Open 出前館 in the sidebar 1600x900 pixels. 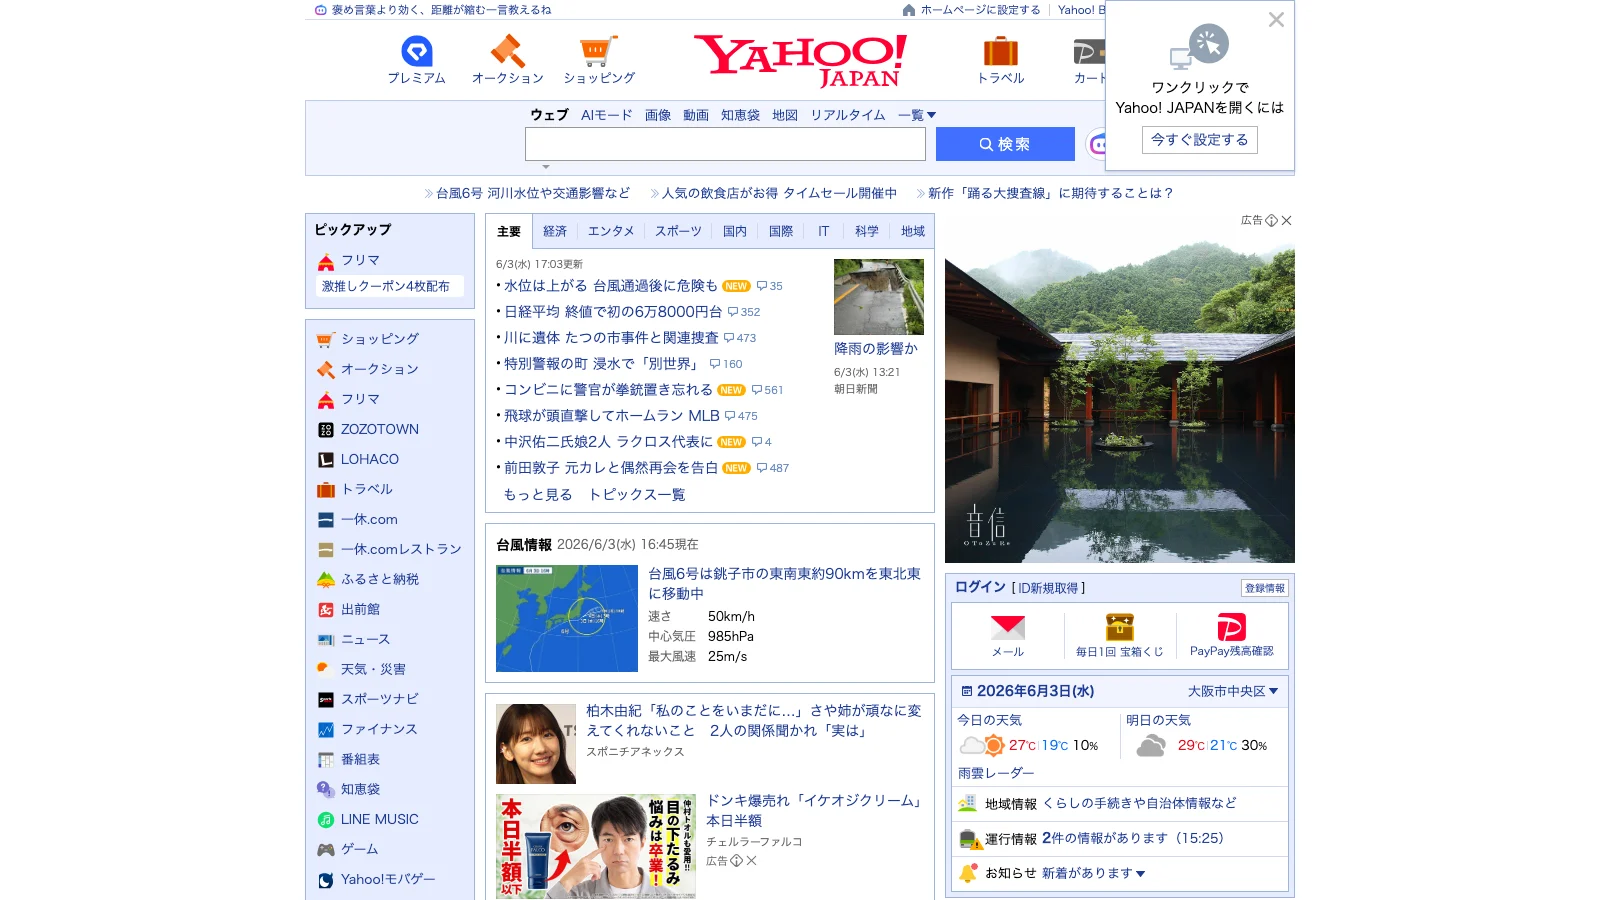[360, 609]
